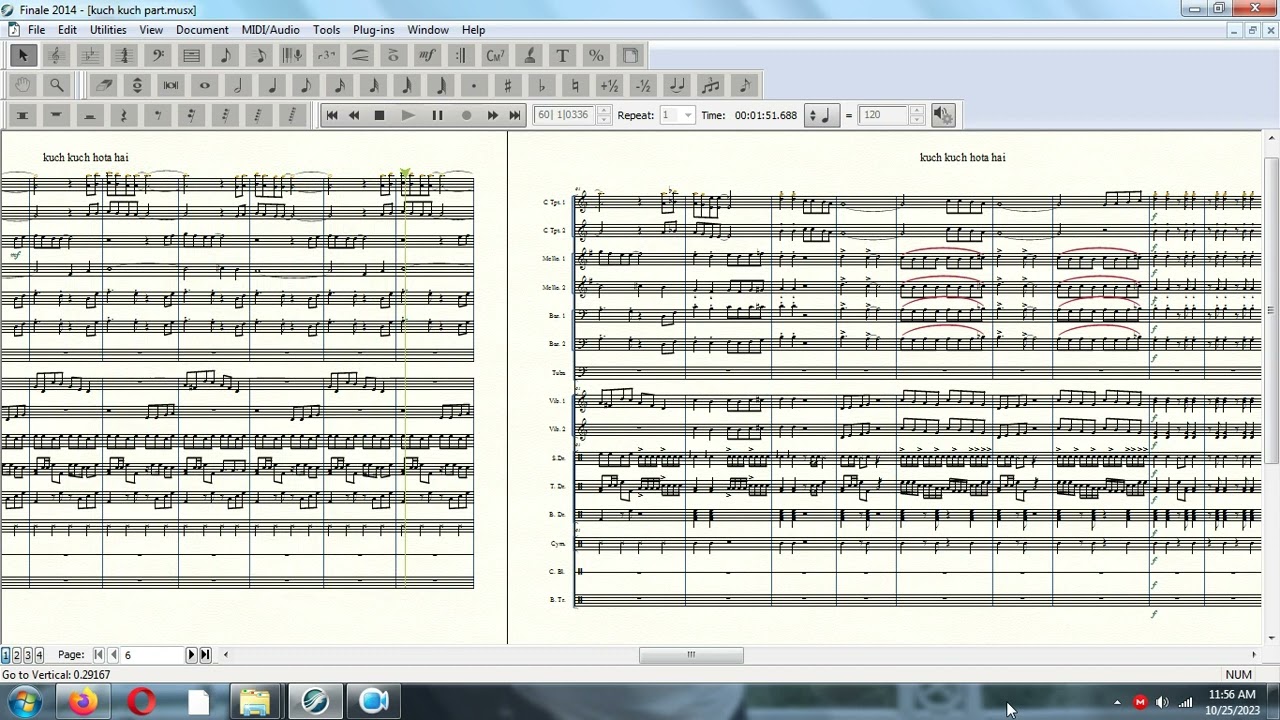Select the Tuplet tool
Screen dimensions: 1280x720
click(x=327, y=56)
